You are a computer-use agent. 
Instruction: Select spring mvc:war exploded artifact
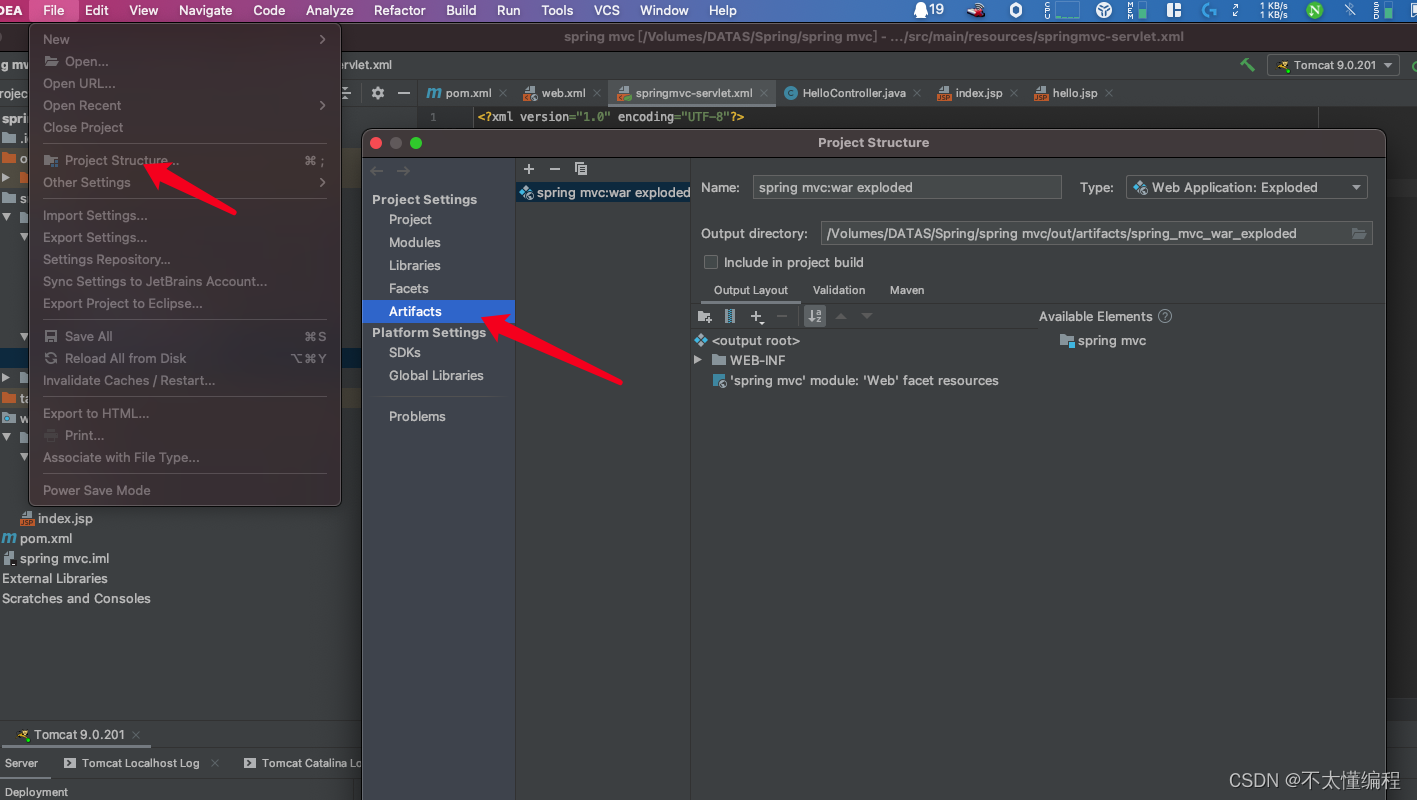click(x=603, y=192)
